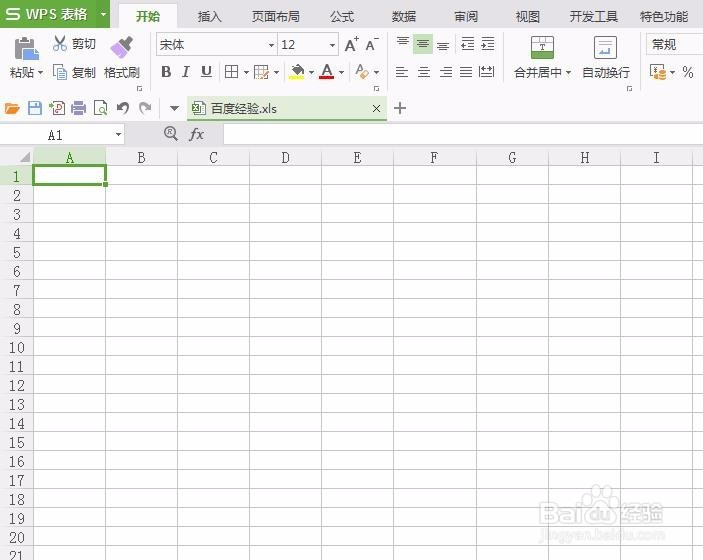Click the 百度经验.xls document tab
The width and height of the screenshot is (703, 560).
(x=287, y=109)
